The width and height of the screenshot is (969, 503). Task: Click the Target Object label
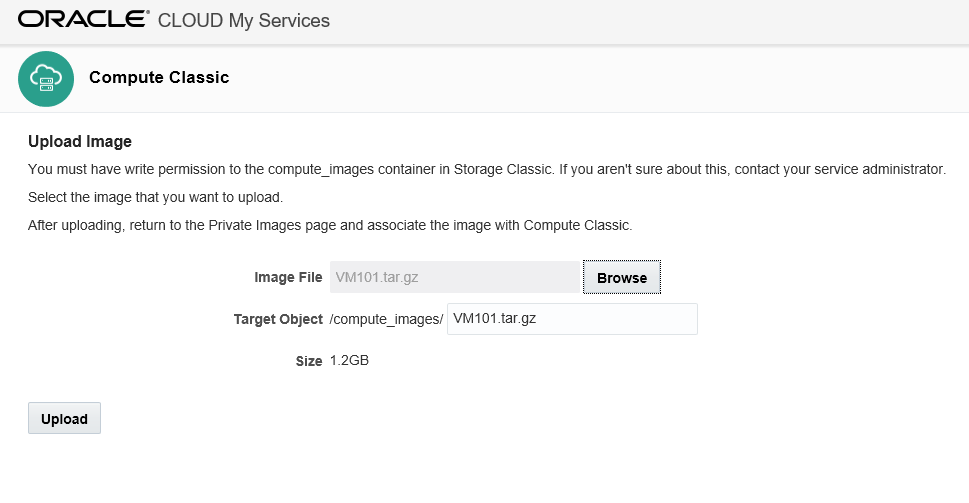pyautogui.click(x=278, y=319)
